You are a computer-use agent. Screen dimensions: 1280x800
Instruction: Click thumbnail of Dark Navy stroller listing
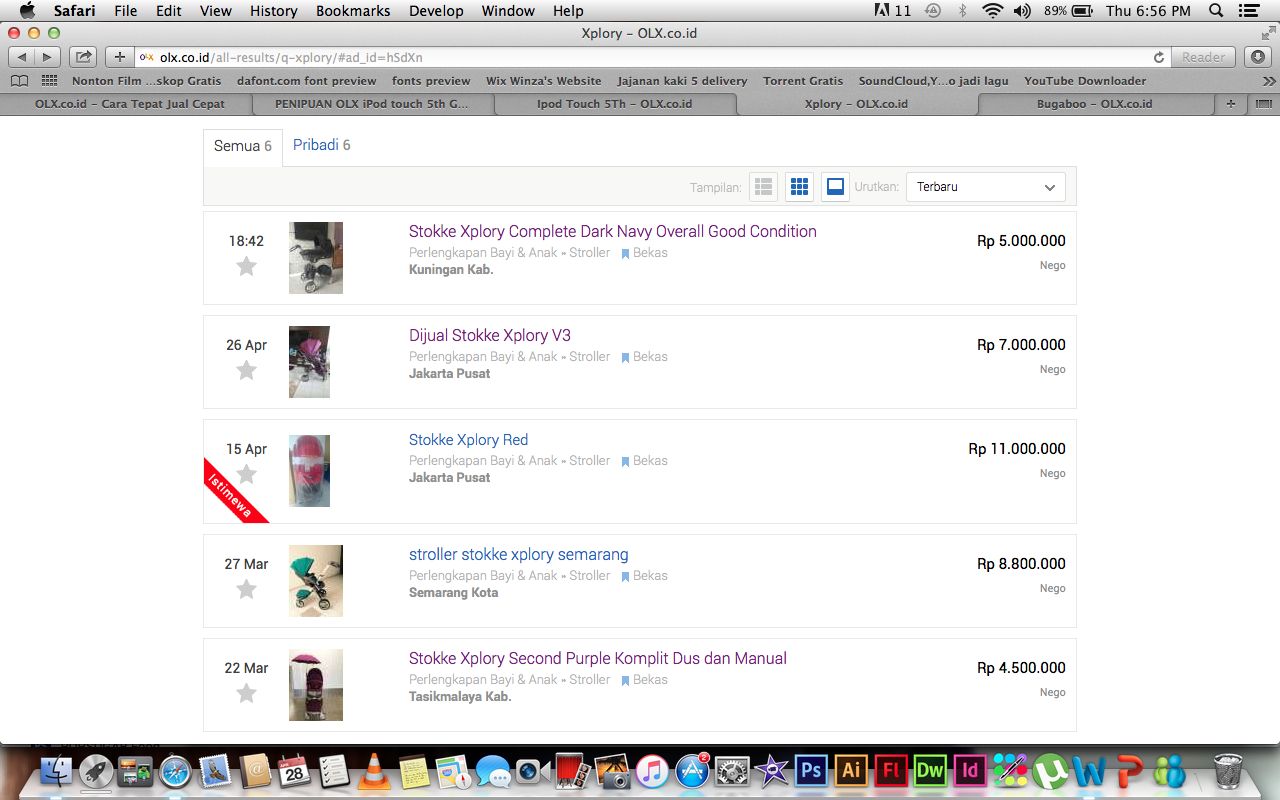[316, 258]
